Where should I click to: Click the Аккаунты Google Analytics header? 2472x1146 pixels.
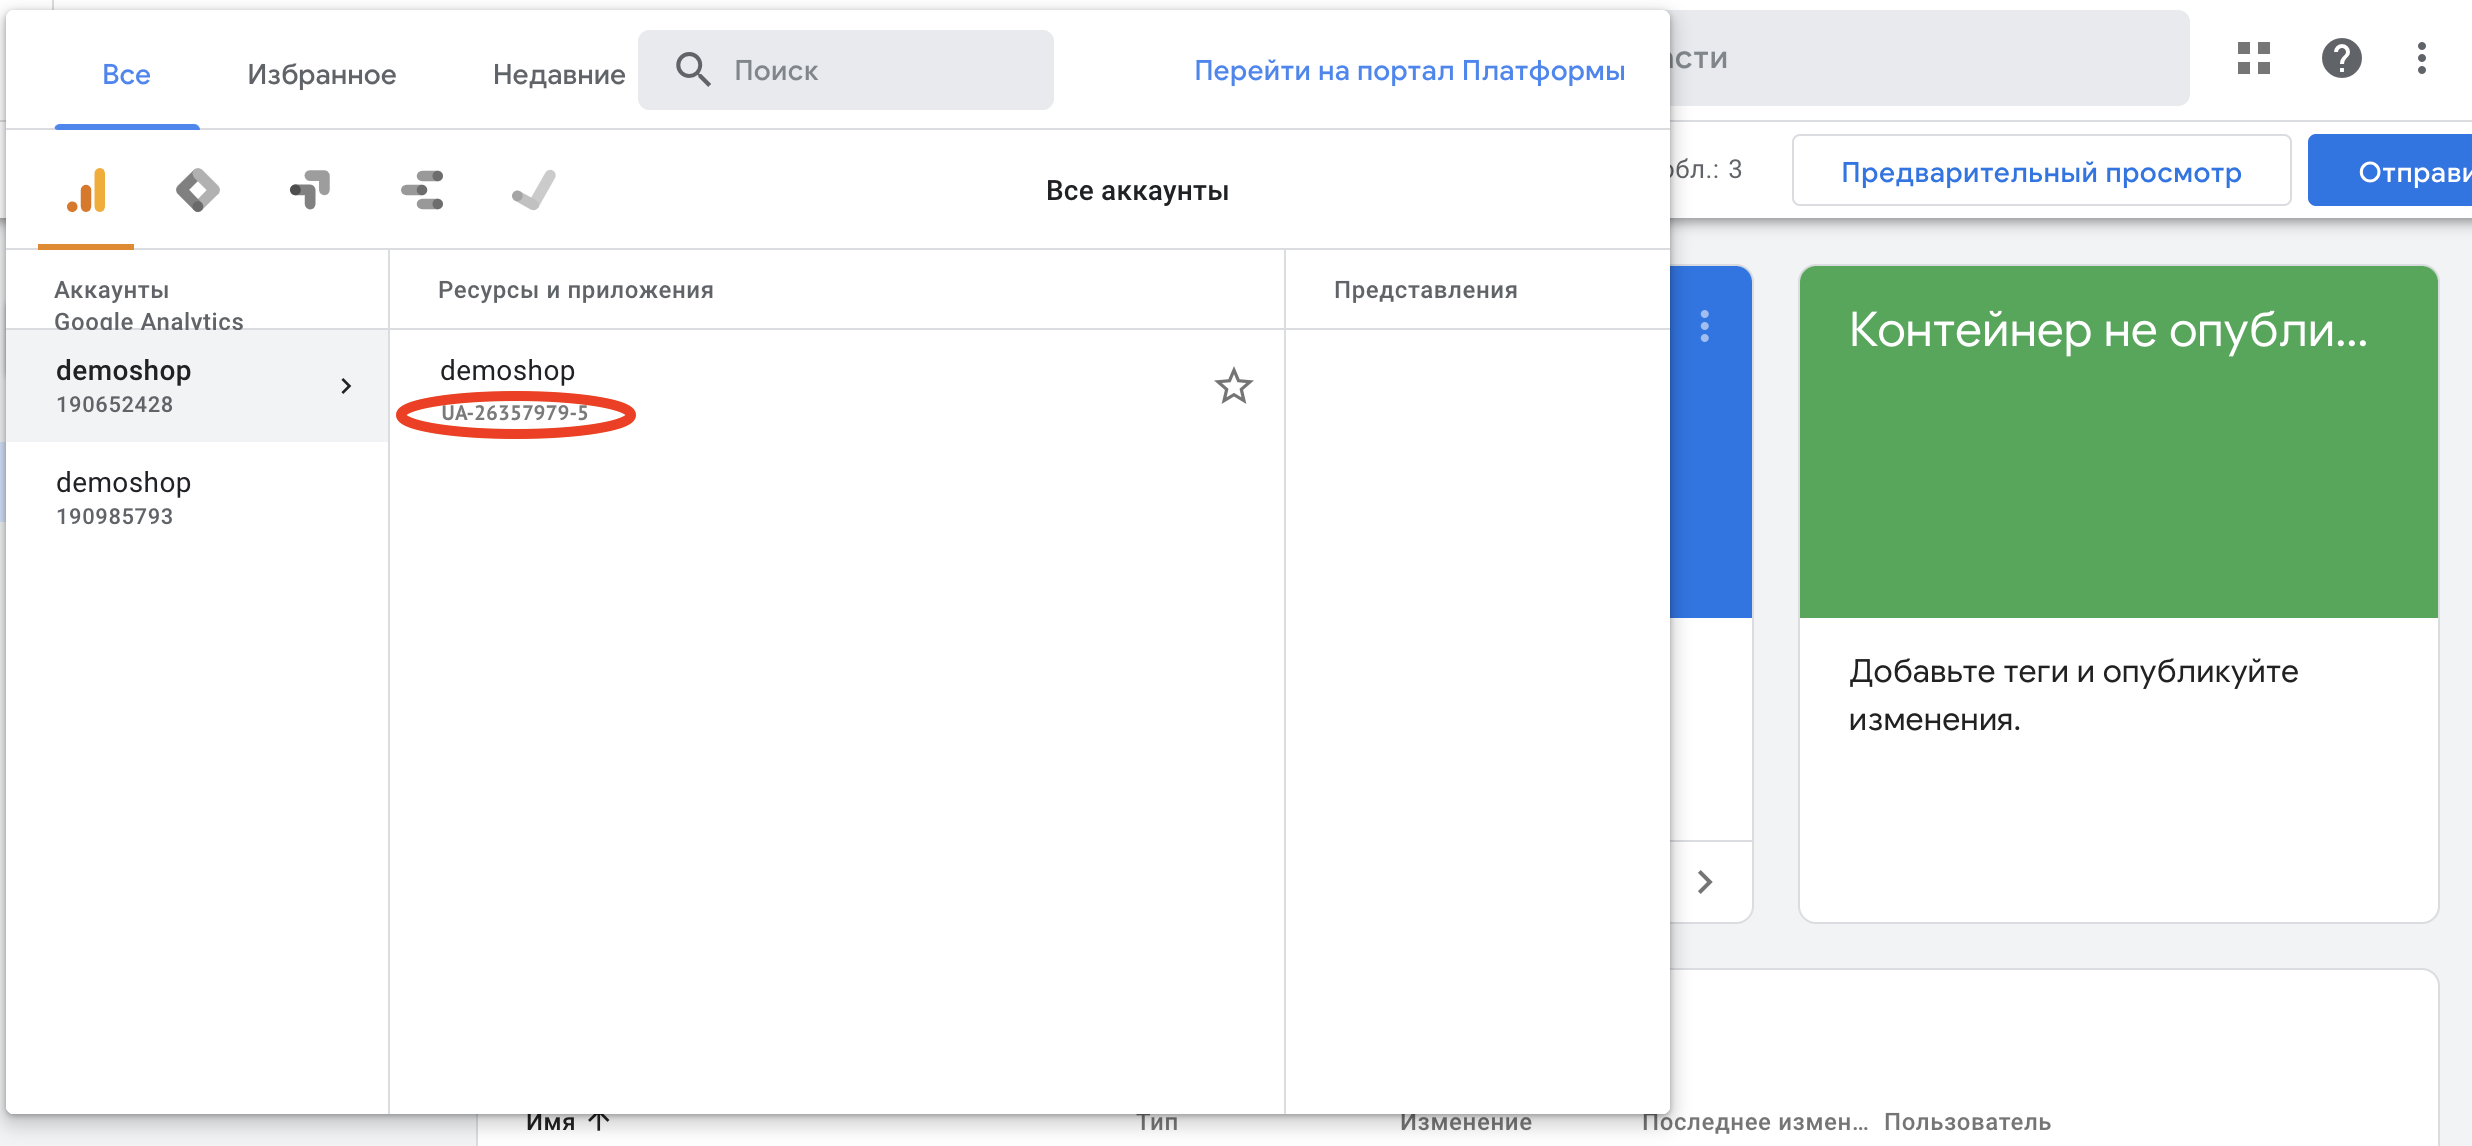tap(149, 305)
